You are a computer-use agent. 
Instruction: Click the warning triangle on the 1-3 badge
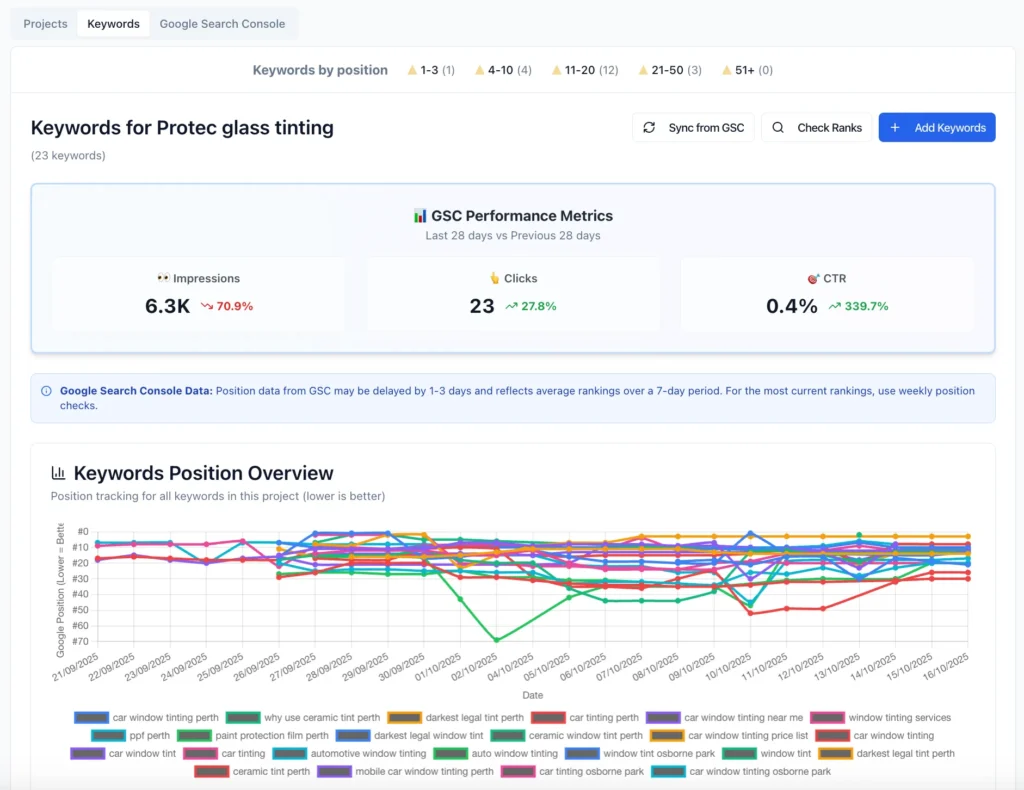click(x=414, y=70)
